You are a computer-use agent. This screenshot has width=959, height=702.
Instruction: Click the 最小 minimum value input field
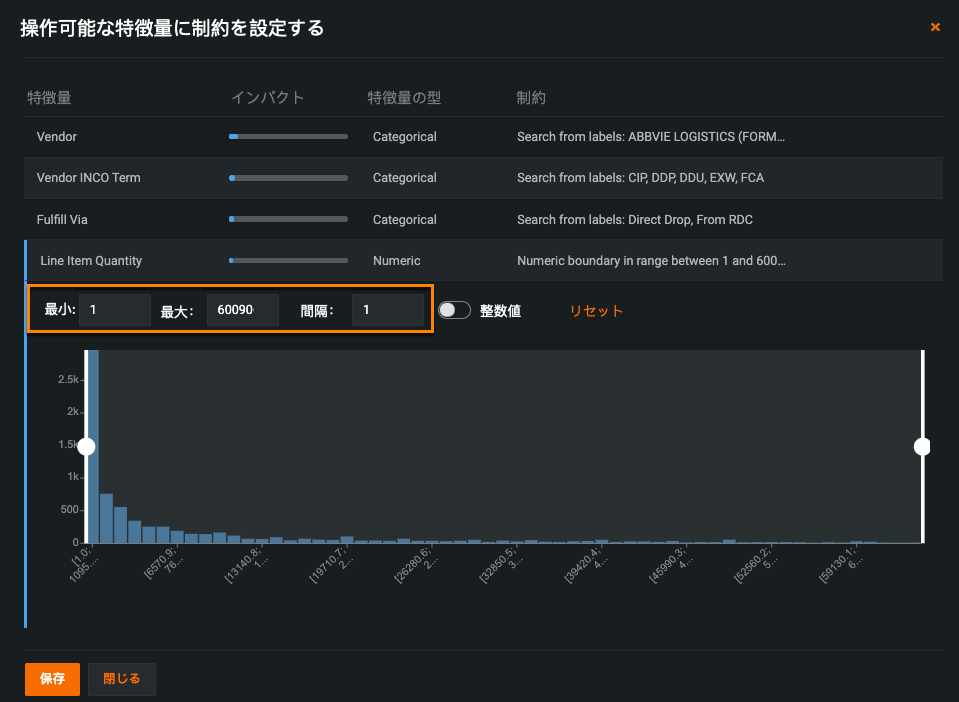click(114, 310)
